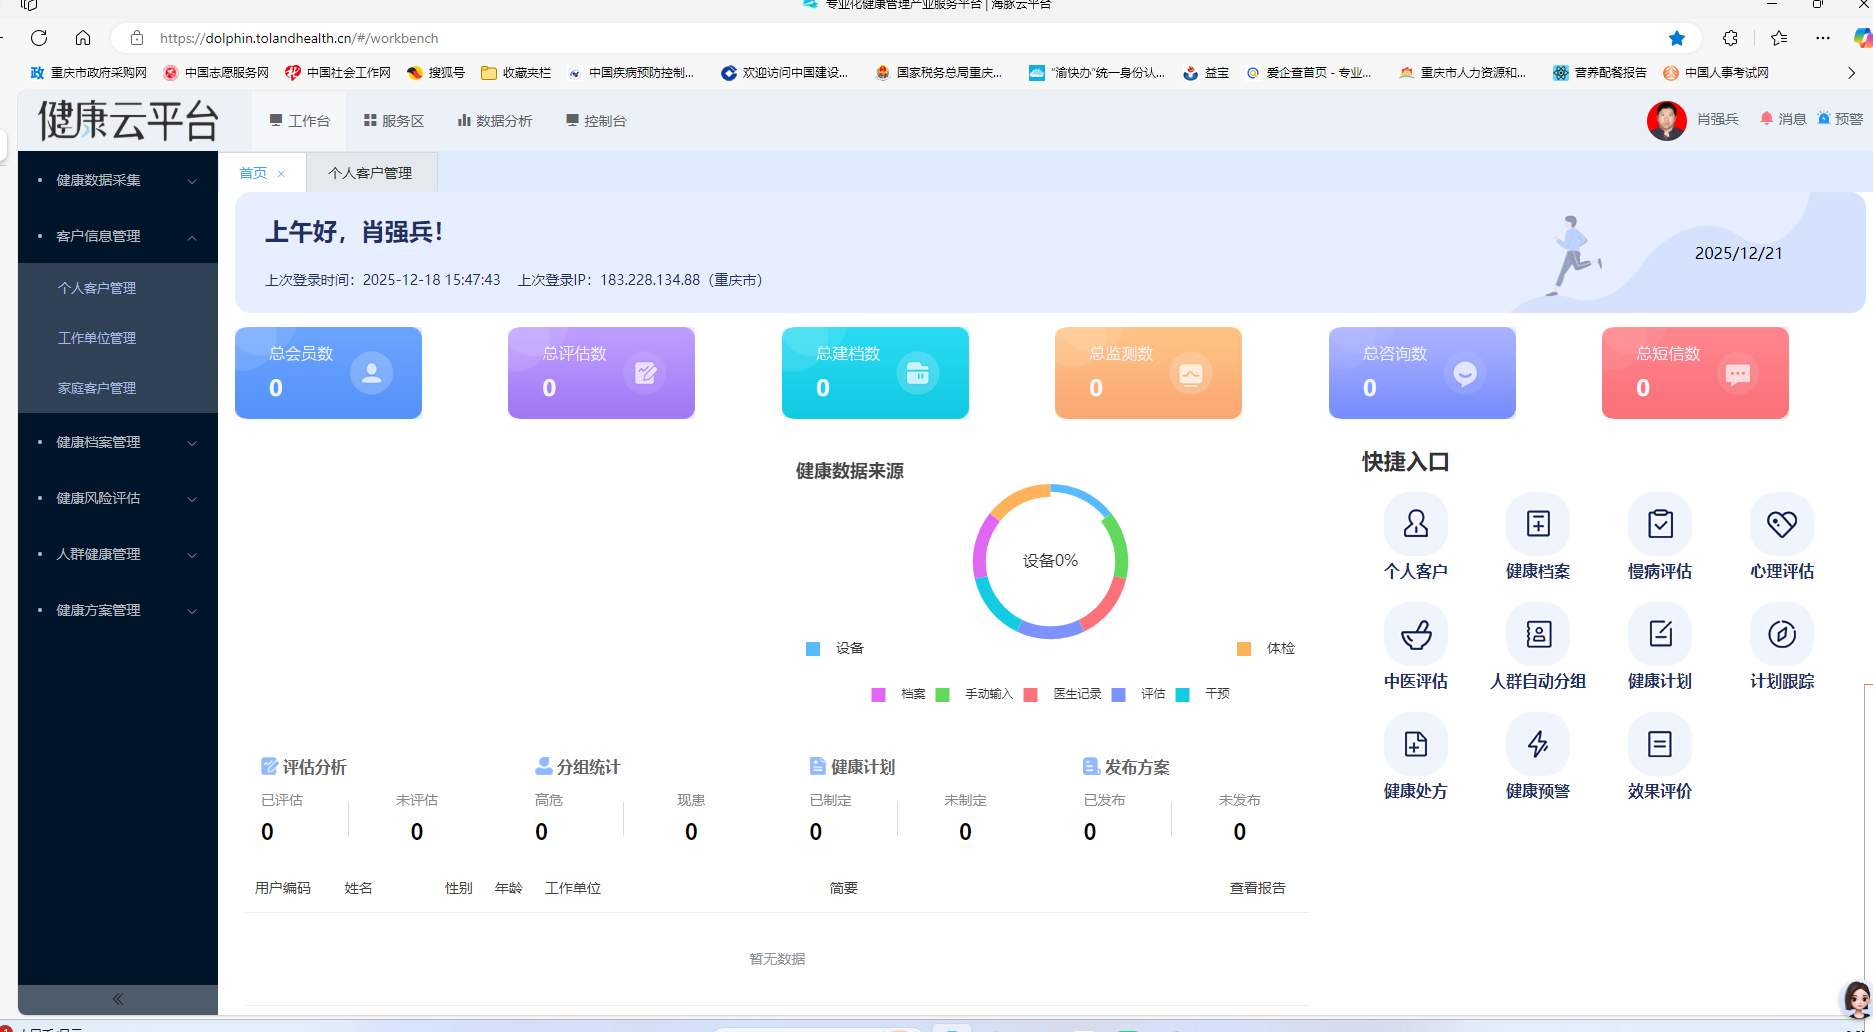1873x1032 pixels.
Task: Toggle the 手动输入 legend entry
Action: [x=975, y=694]
